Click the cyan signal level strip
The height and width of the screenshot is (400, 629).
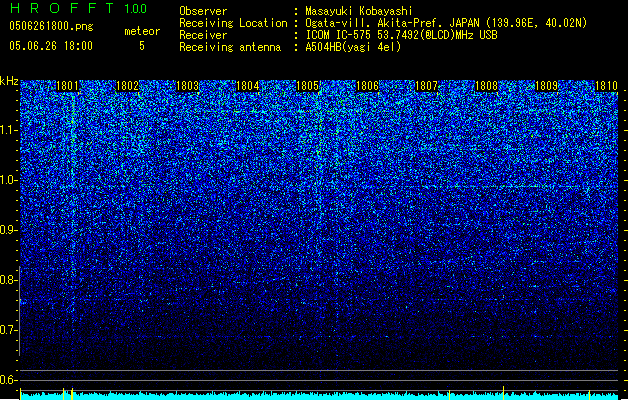click(x=319, y=396)
